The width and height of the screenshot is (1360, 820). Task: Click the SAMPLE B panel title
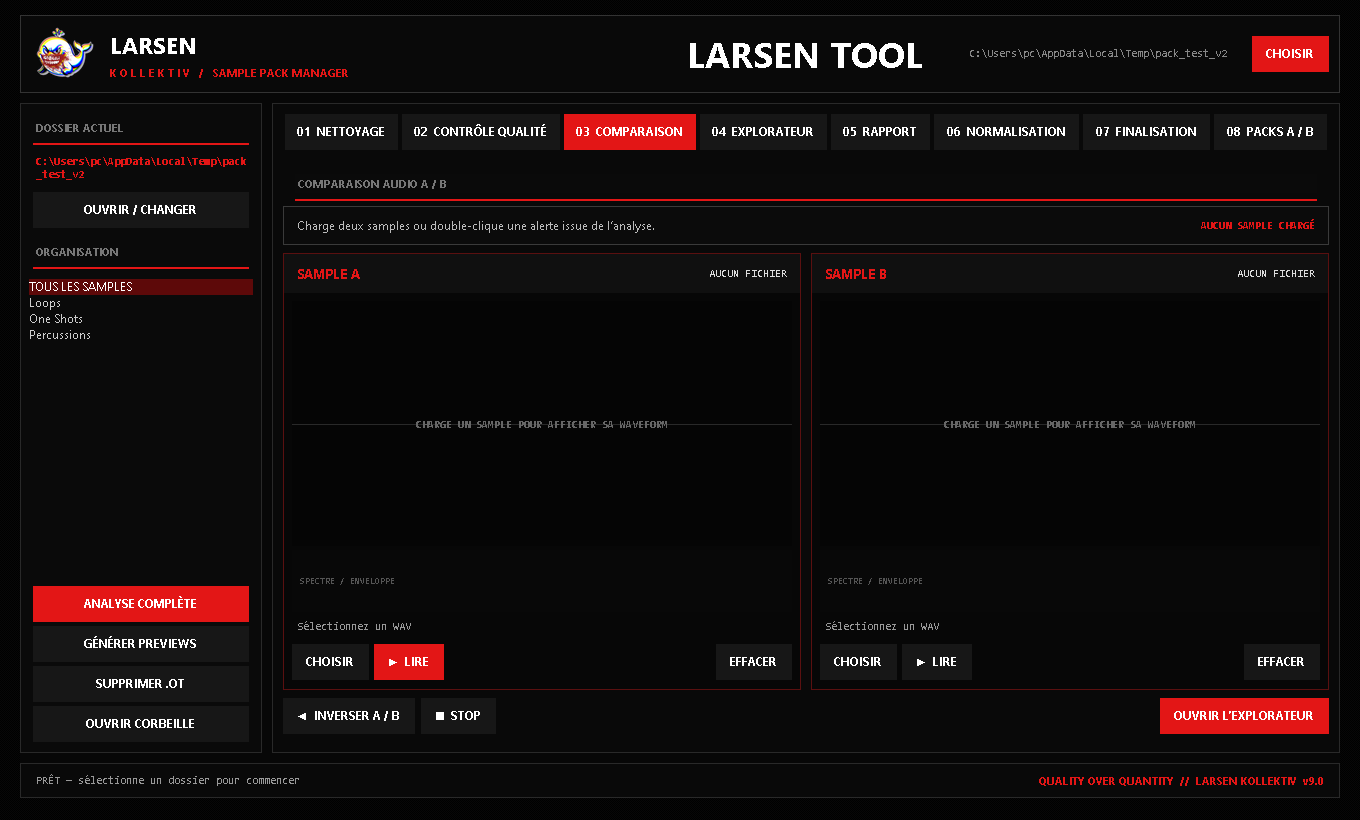pyautogui.click(x=856, y=274)
